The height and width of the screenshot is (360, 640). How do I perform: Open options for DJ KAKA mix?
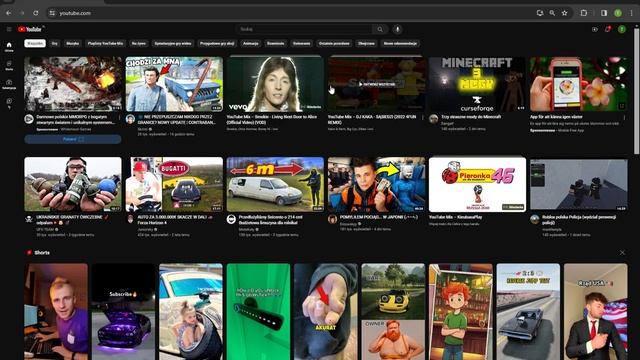[423, 118]
